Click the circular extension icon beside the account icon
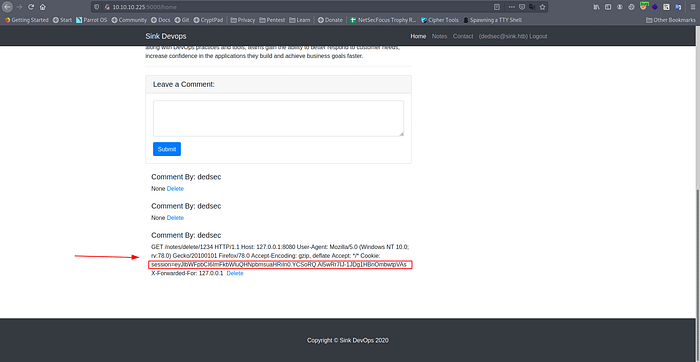 pyautogui.click(x=631, y=7)
